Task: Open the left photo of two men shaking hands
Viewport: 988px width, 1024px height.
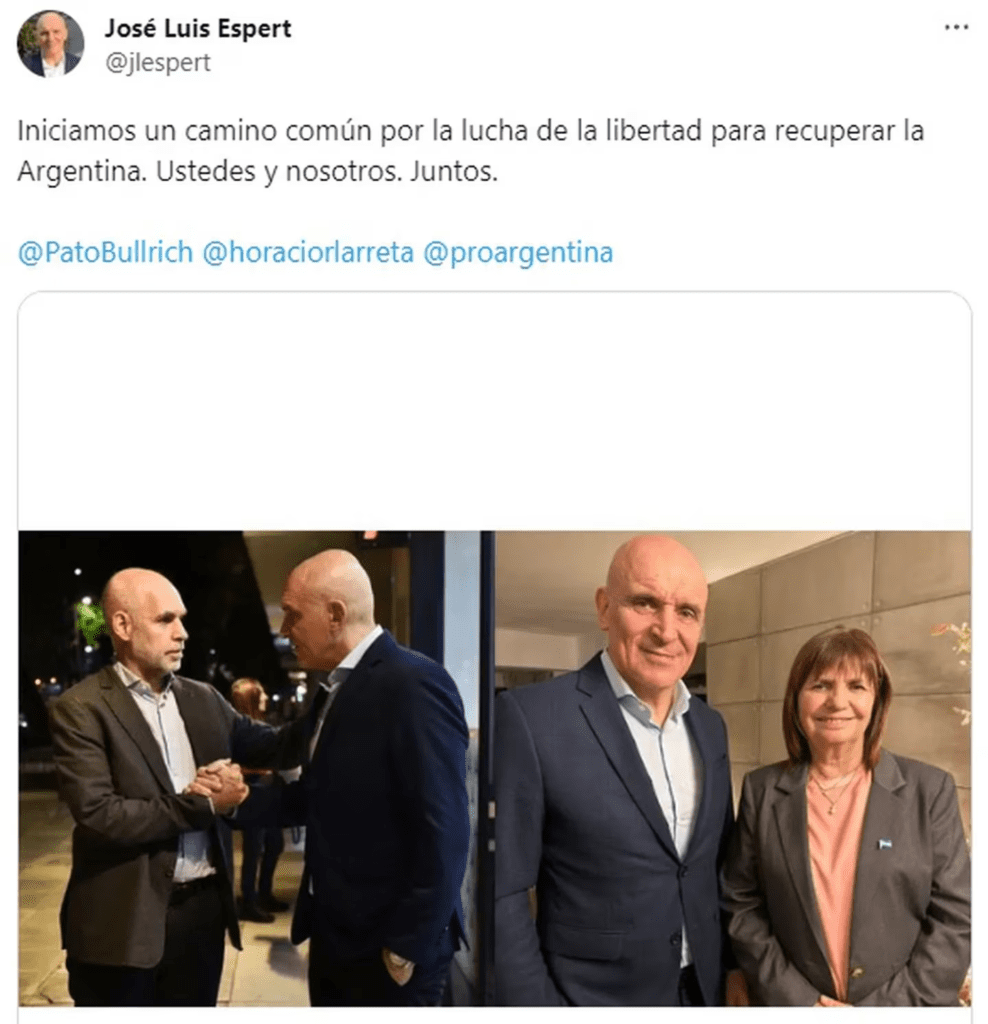Action: pyautogui.click(x=249, y=768)
